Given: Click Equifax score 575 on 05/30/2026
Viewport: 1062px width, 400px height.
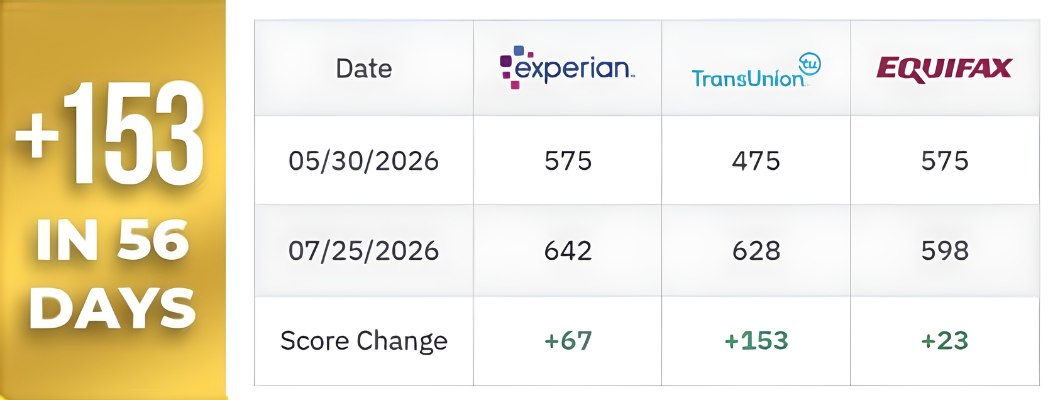Looking at the screenshot, I should (x=944, y=161).
